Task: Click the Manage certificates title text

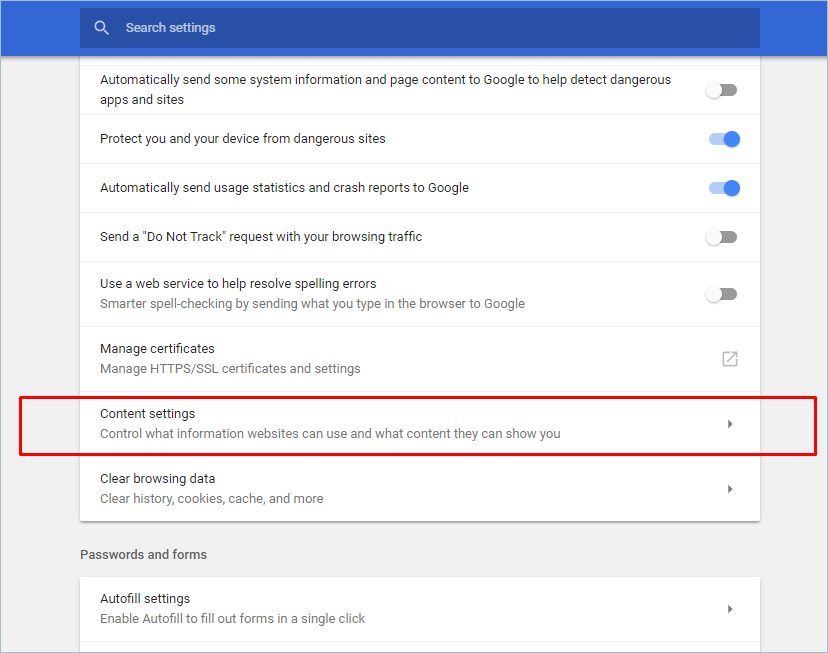Action: (157, 349)
